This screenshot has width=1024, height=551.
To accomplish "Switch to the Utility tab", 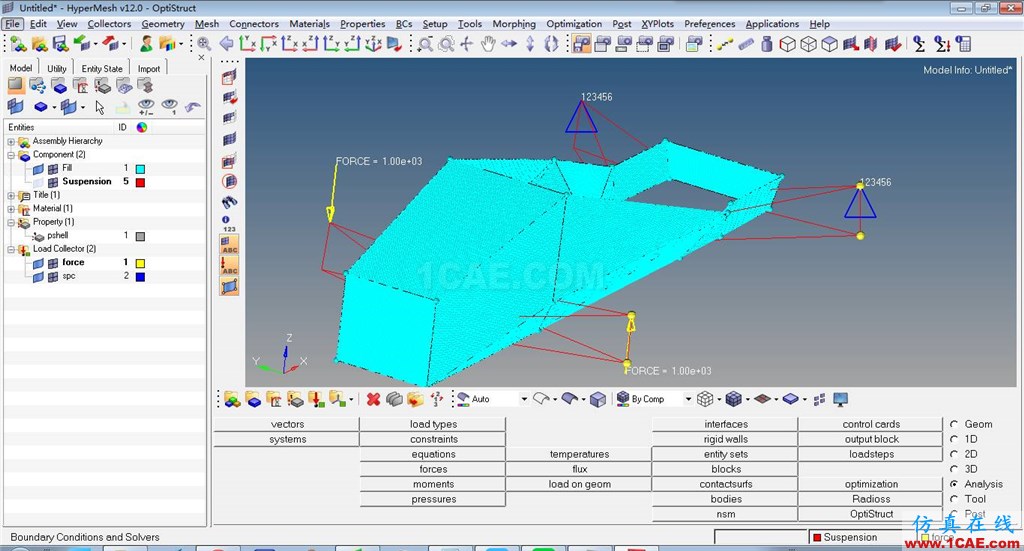I will point(57,68).
